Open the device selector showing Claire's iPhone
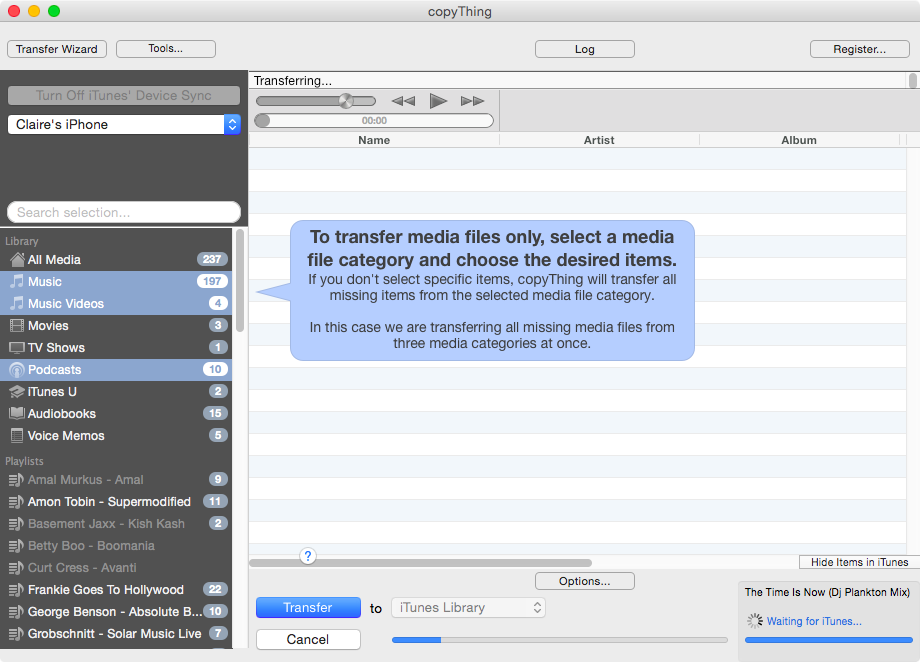This screenshot has height=662, width=920. coord(124,124)
